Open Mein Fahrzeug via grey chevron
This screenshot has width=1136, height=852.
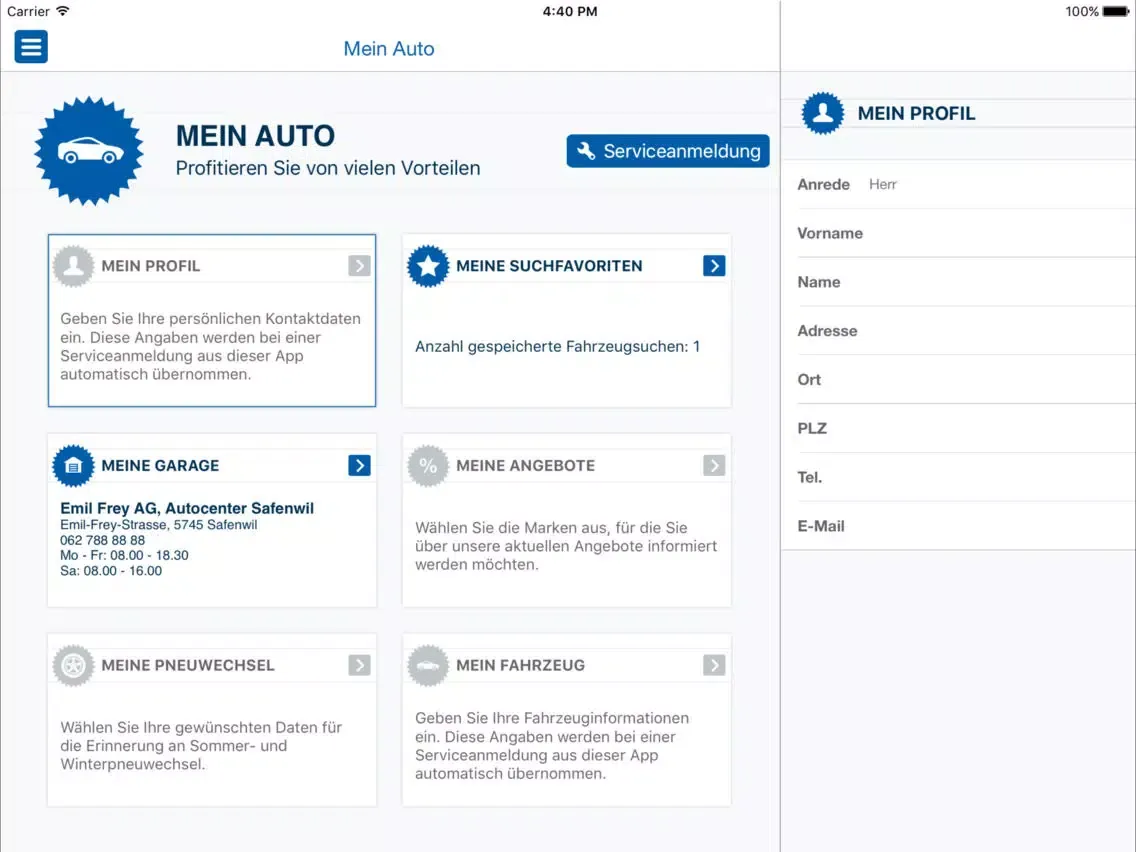(714, 665)
